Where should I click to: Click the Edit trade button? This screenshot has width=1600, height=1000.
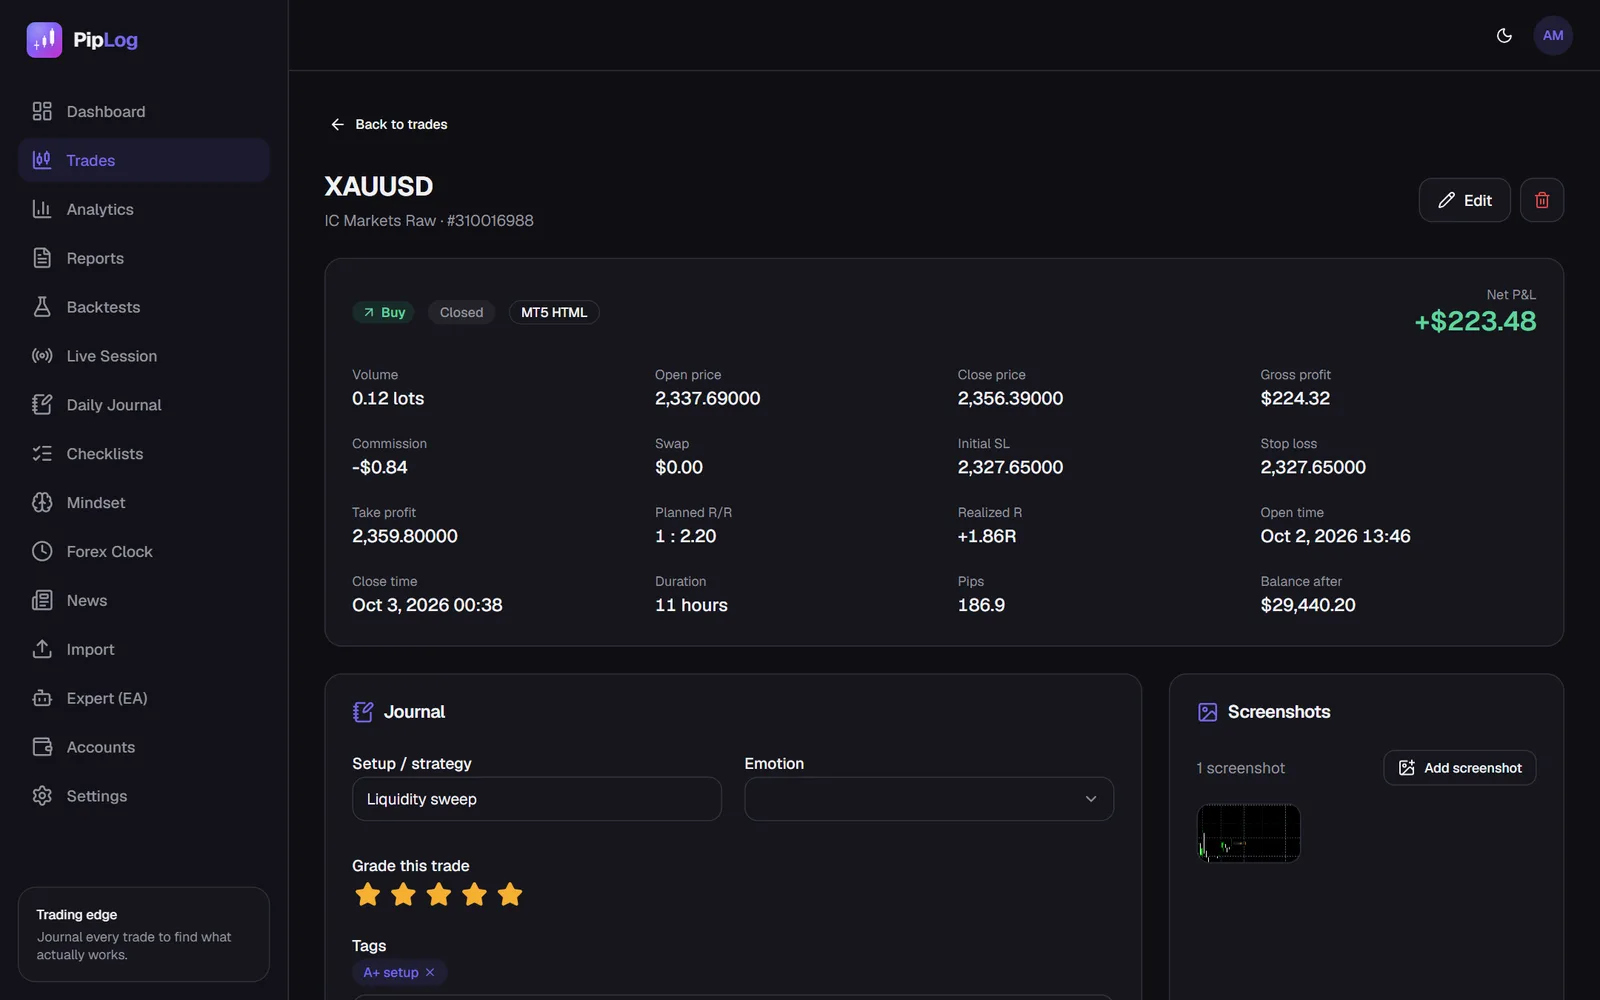coord(1464,200)
